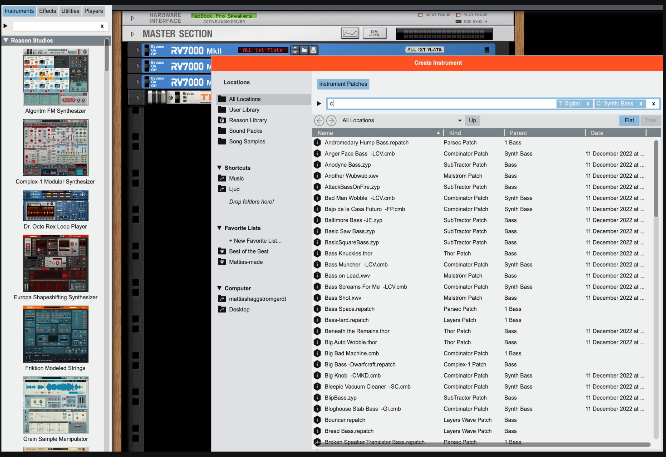Collapse the Favorite Lists section
Viewport: 666px width, 457px height.
219,228
